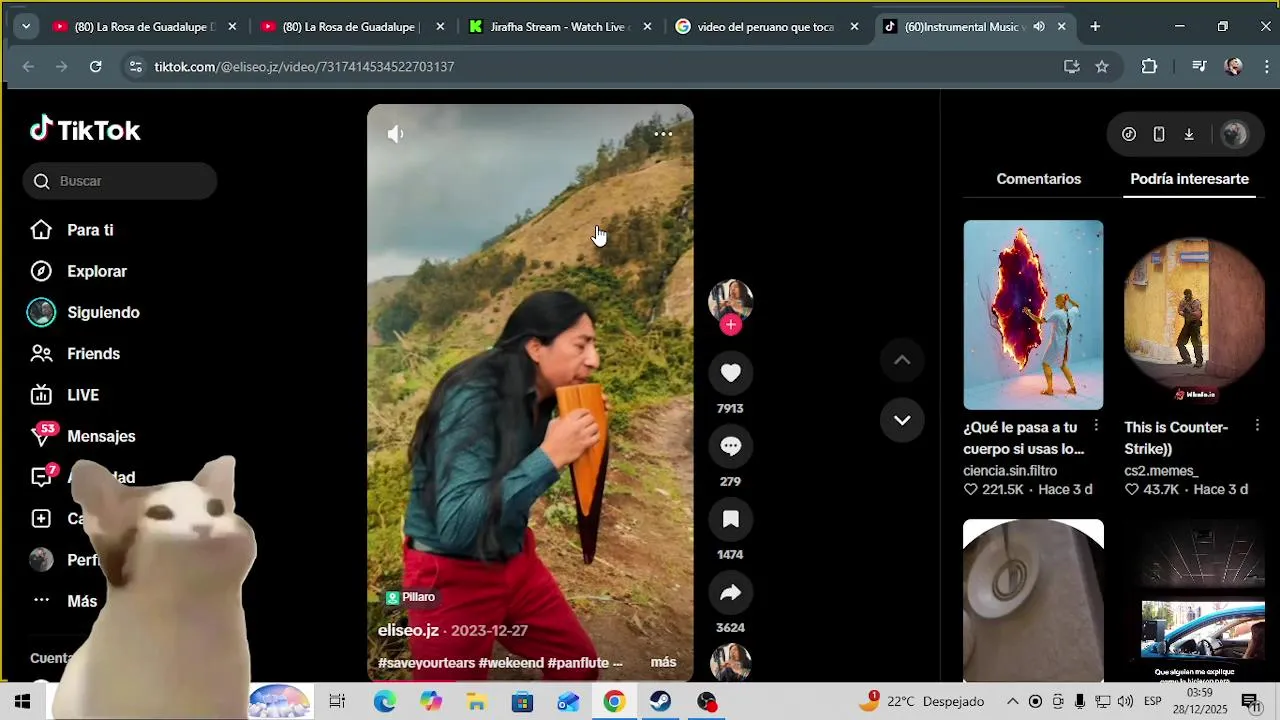
Task: Open Task View on taskbar
Action: 337,702
